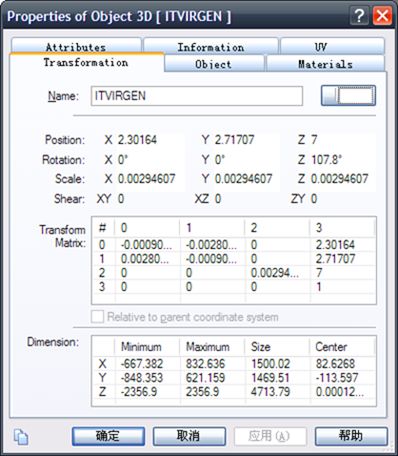This screenshot has height=456, width=398.
Task: Click Y maximum value 621.159
Action: point(205,378)
